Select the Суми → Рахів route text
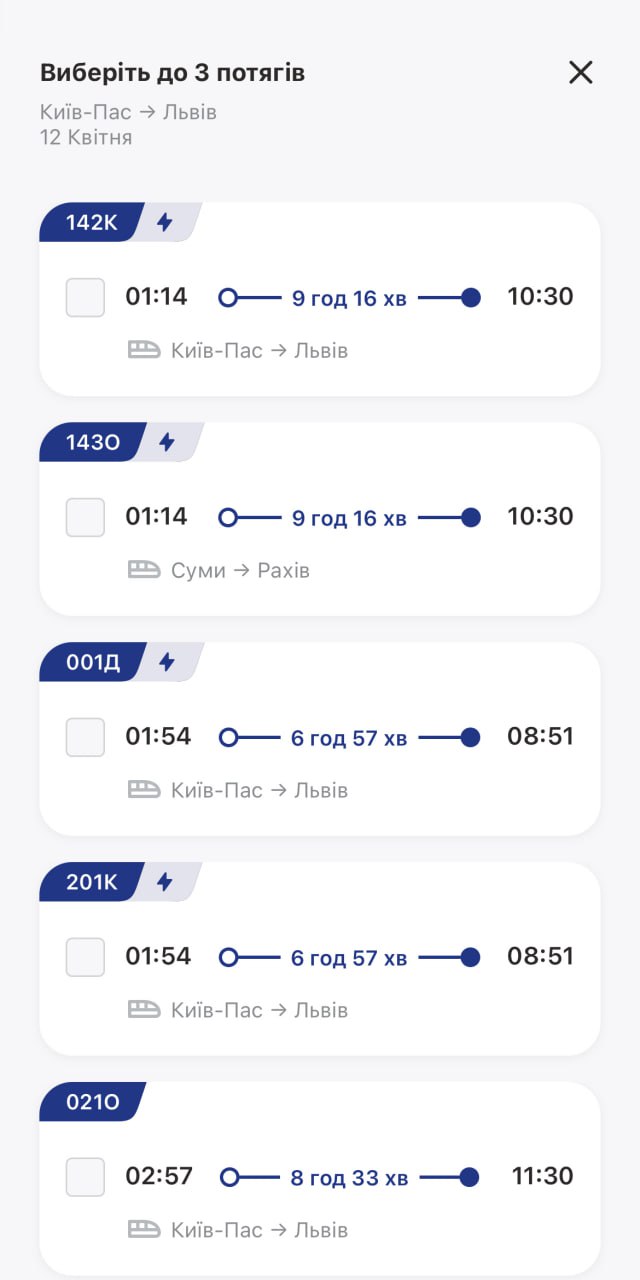The height and width of the screenshot is (1280, 640). pyautogui.click(x=240, y=570)
